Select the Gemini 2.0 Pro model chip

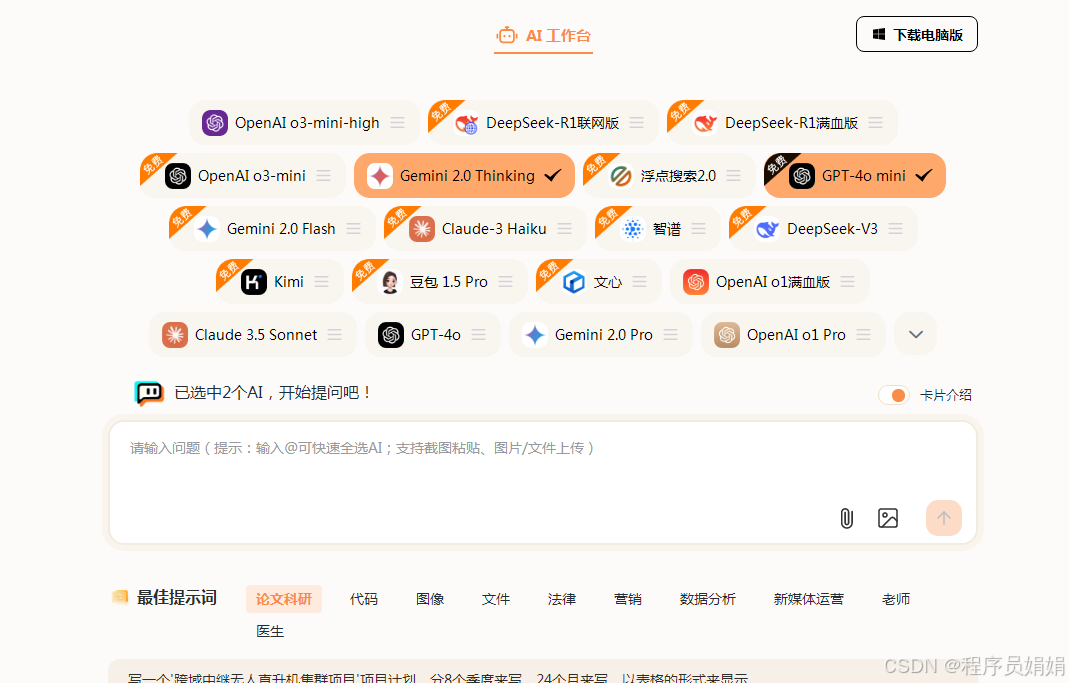pyautogui.click(x=601, y=335)
